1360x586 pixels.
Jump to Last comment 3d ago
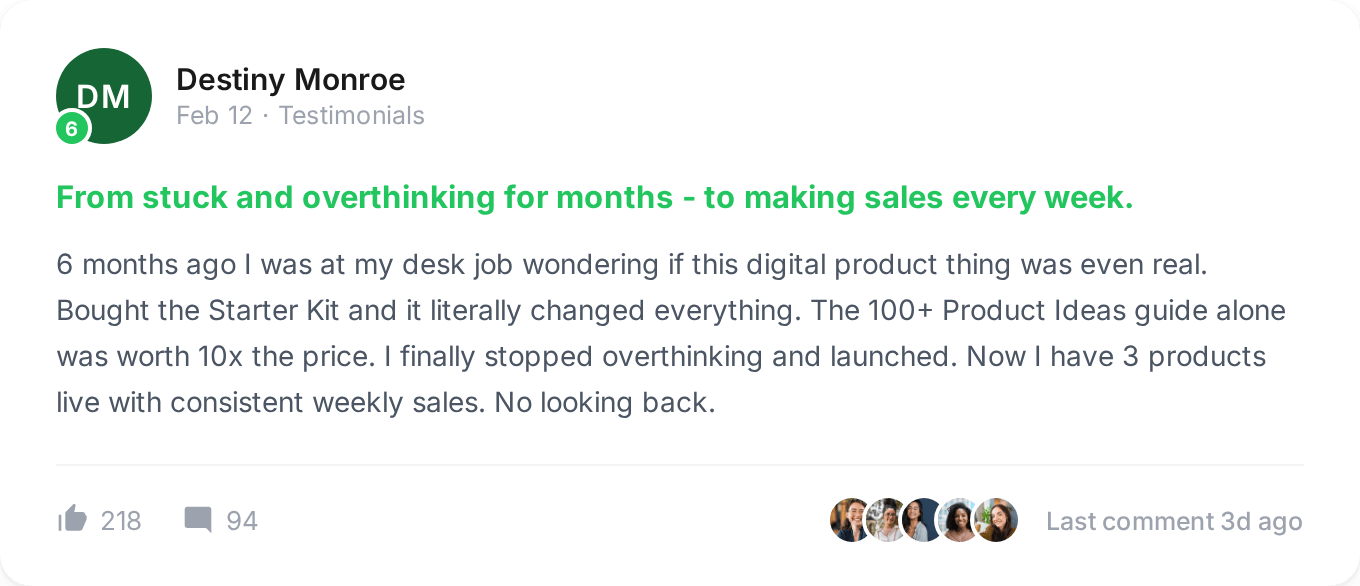click(1174, 521)
